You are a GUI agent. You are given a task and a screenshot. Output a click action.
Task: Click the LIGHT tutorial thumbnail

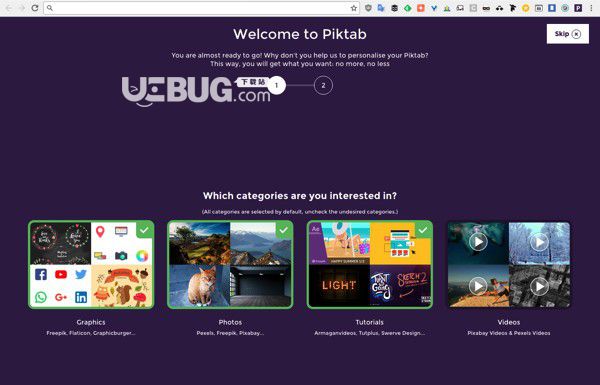tap(339, 286)
